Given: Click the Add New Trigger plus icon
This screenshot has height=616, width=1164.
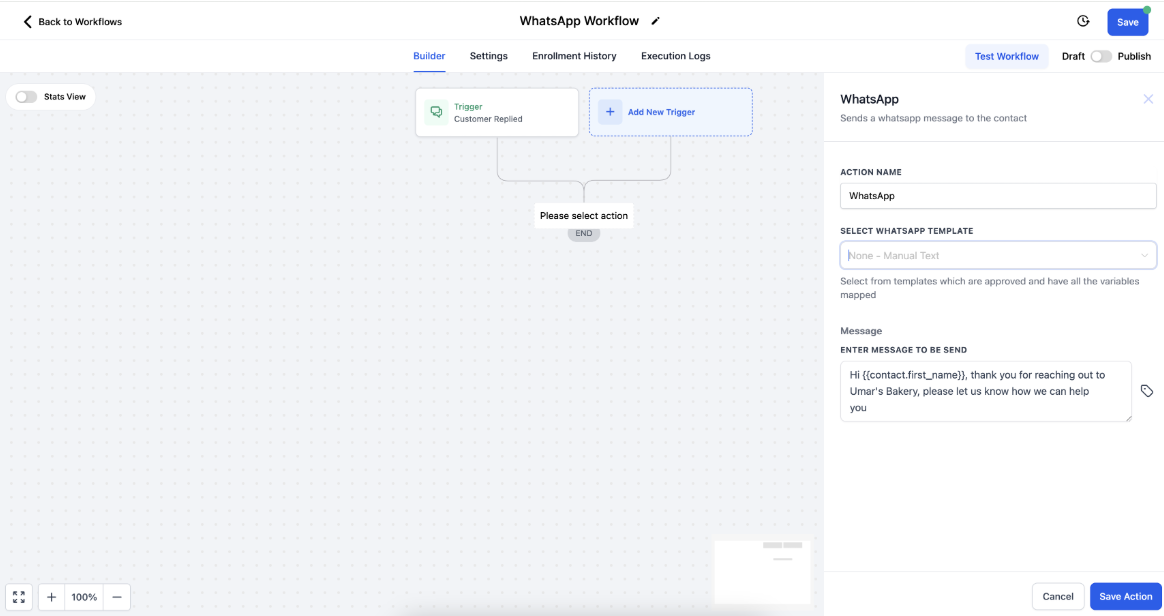Looking at the screenshot, I should [610, 112].
